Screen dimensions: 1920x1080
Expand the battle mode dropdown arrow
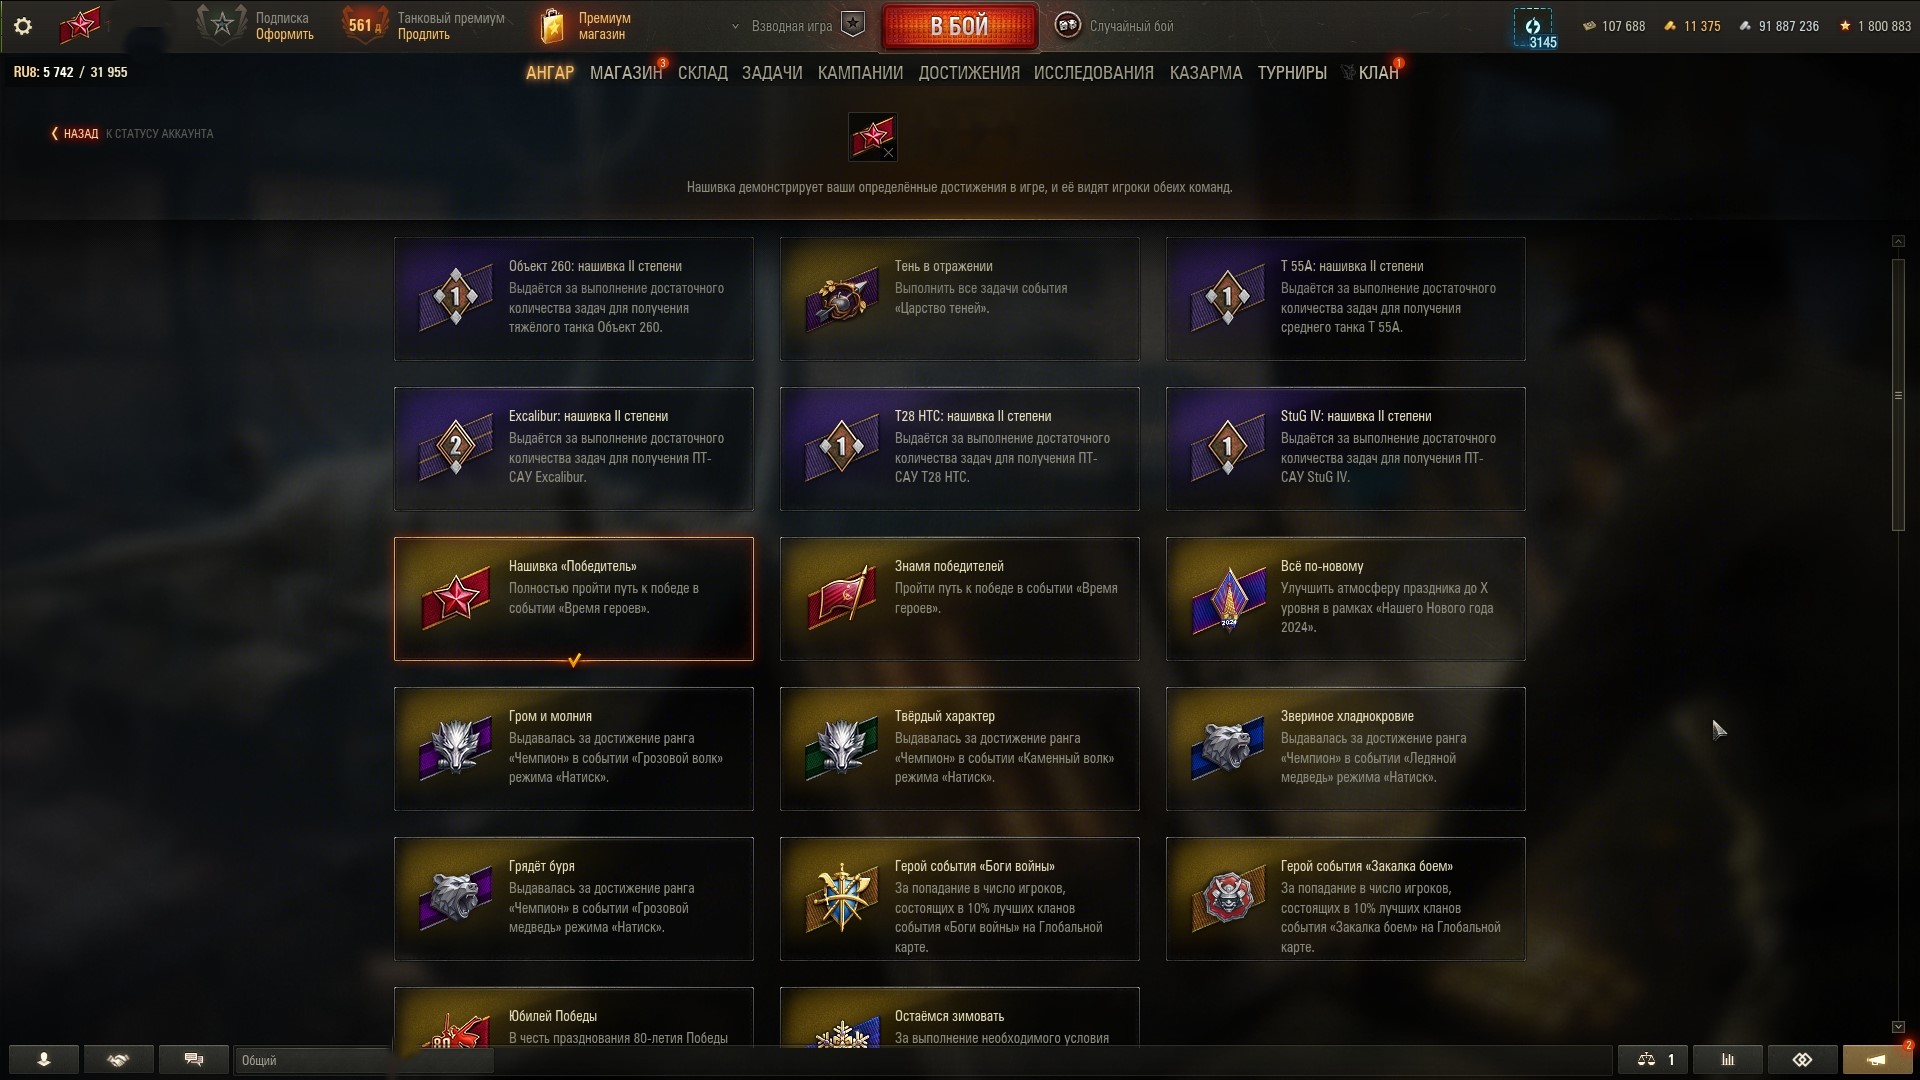click(735, 27)
